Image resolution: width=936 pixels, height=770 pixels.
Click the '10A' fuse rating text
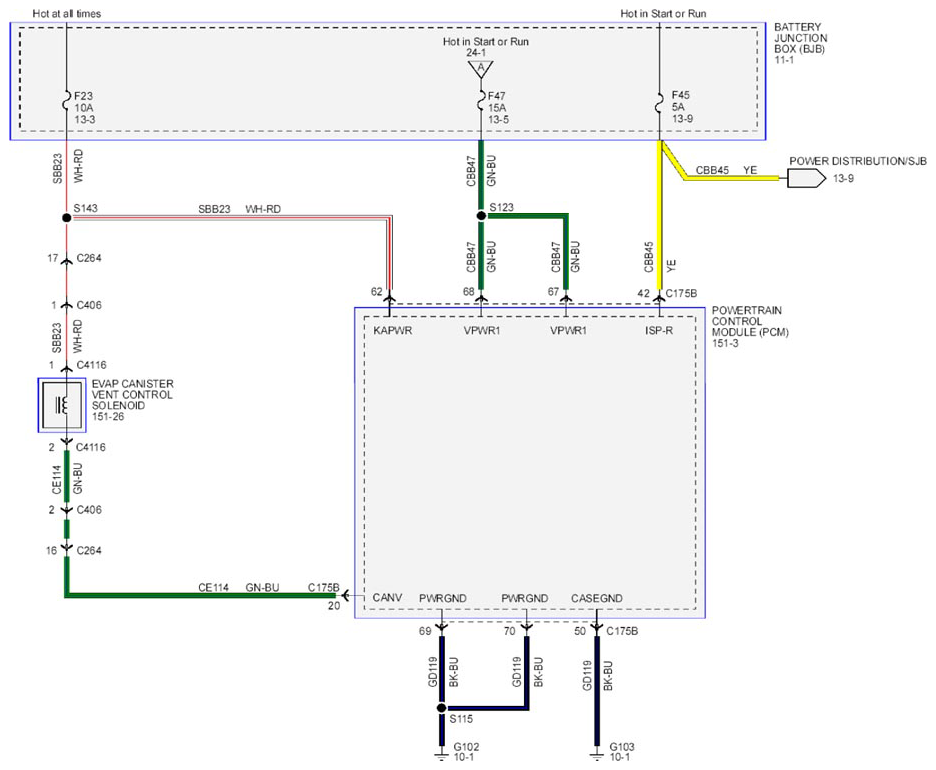click(84, 108)
